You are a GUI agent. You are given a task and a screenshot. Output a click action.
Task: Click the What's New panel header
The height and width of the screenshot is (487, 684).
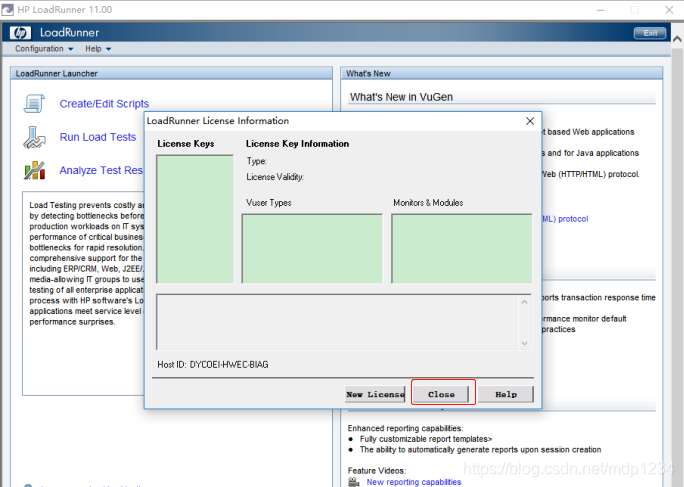pyautogui.click(x=502, y=73)
